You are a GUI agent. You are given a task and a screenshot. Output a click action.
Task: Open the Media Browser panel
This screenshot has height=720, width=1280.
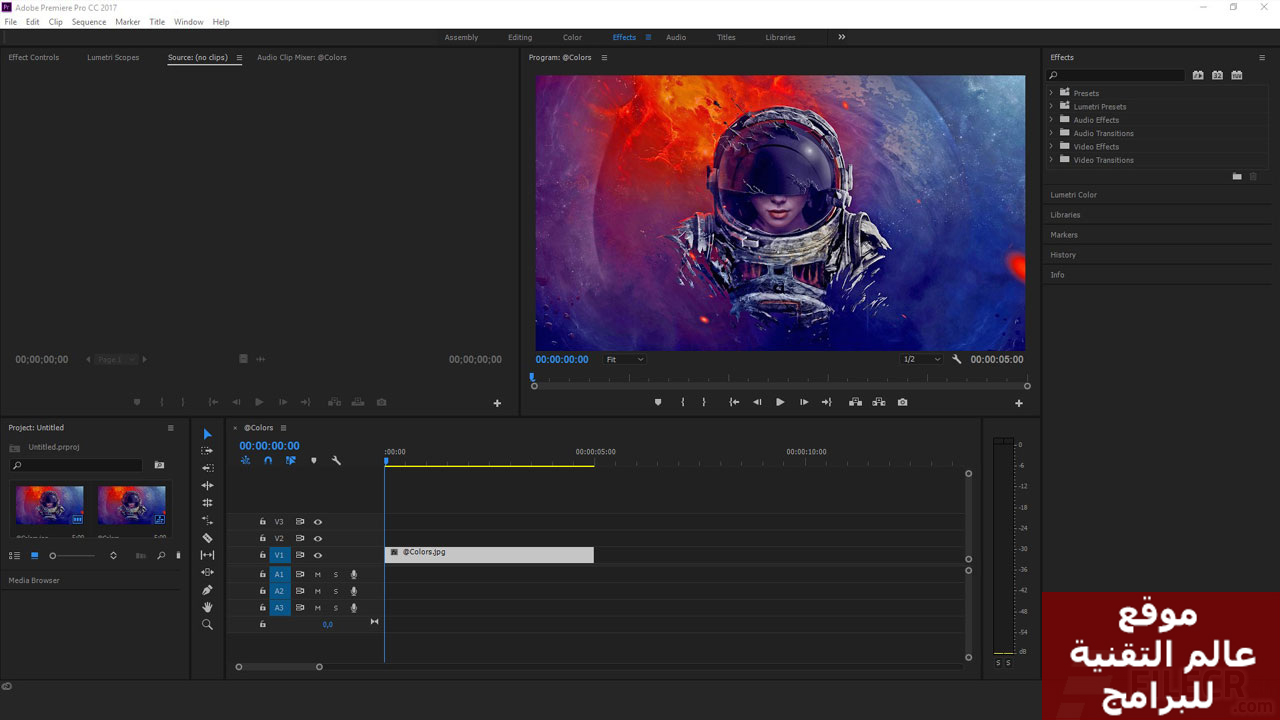pos(34,580)
